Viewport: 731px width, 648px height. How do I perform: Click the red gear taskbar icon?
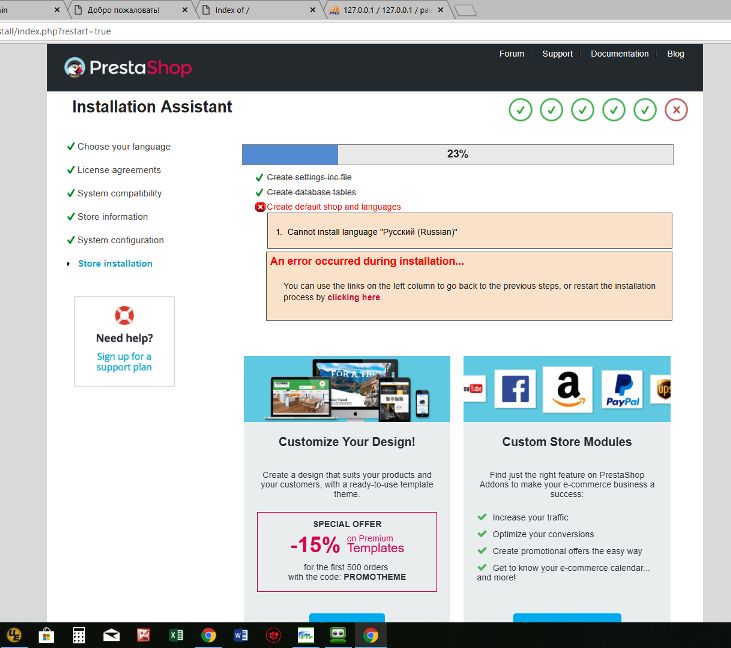click(x=273, y=635)
